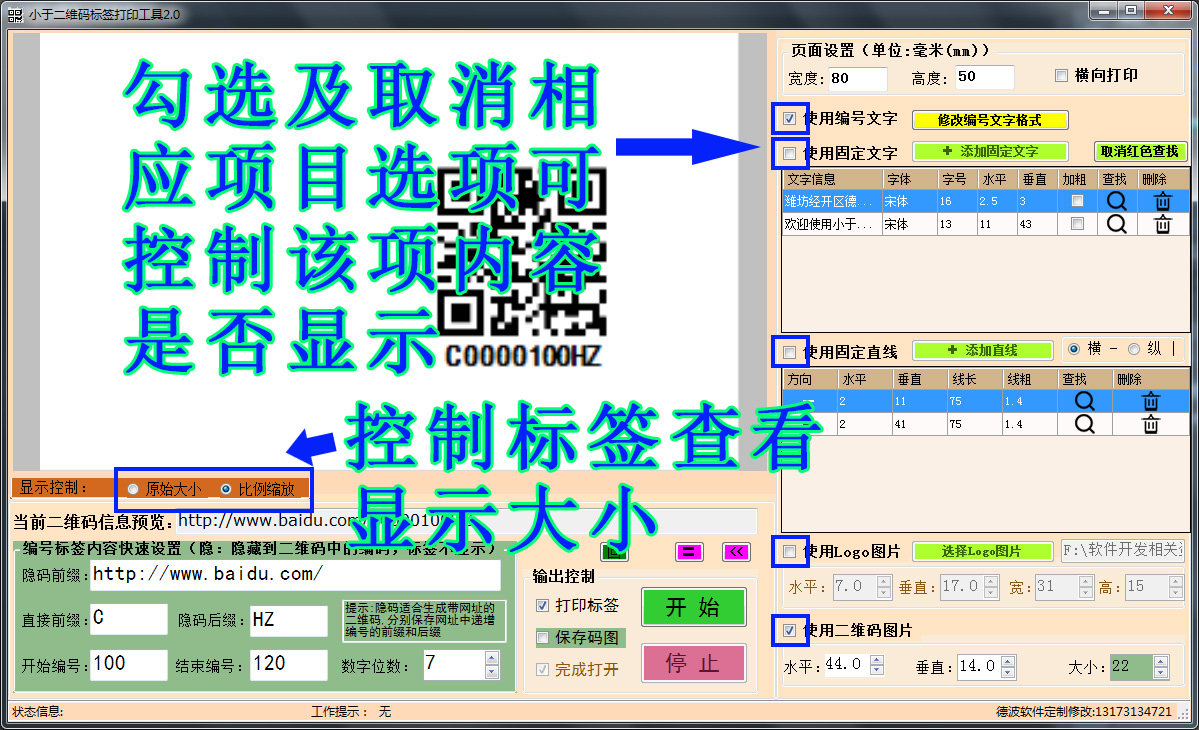Screen dimensions: 1199x730
Task: Click the search icon for line with 垂直 11
Action: 1084,401
